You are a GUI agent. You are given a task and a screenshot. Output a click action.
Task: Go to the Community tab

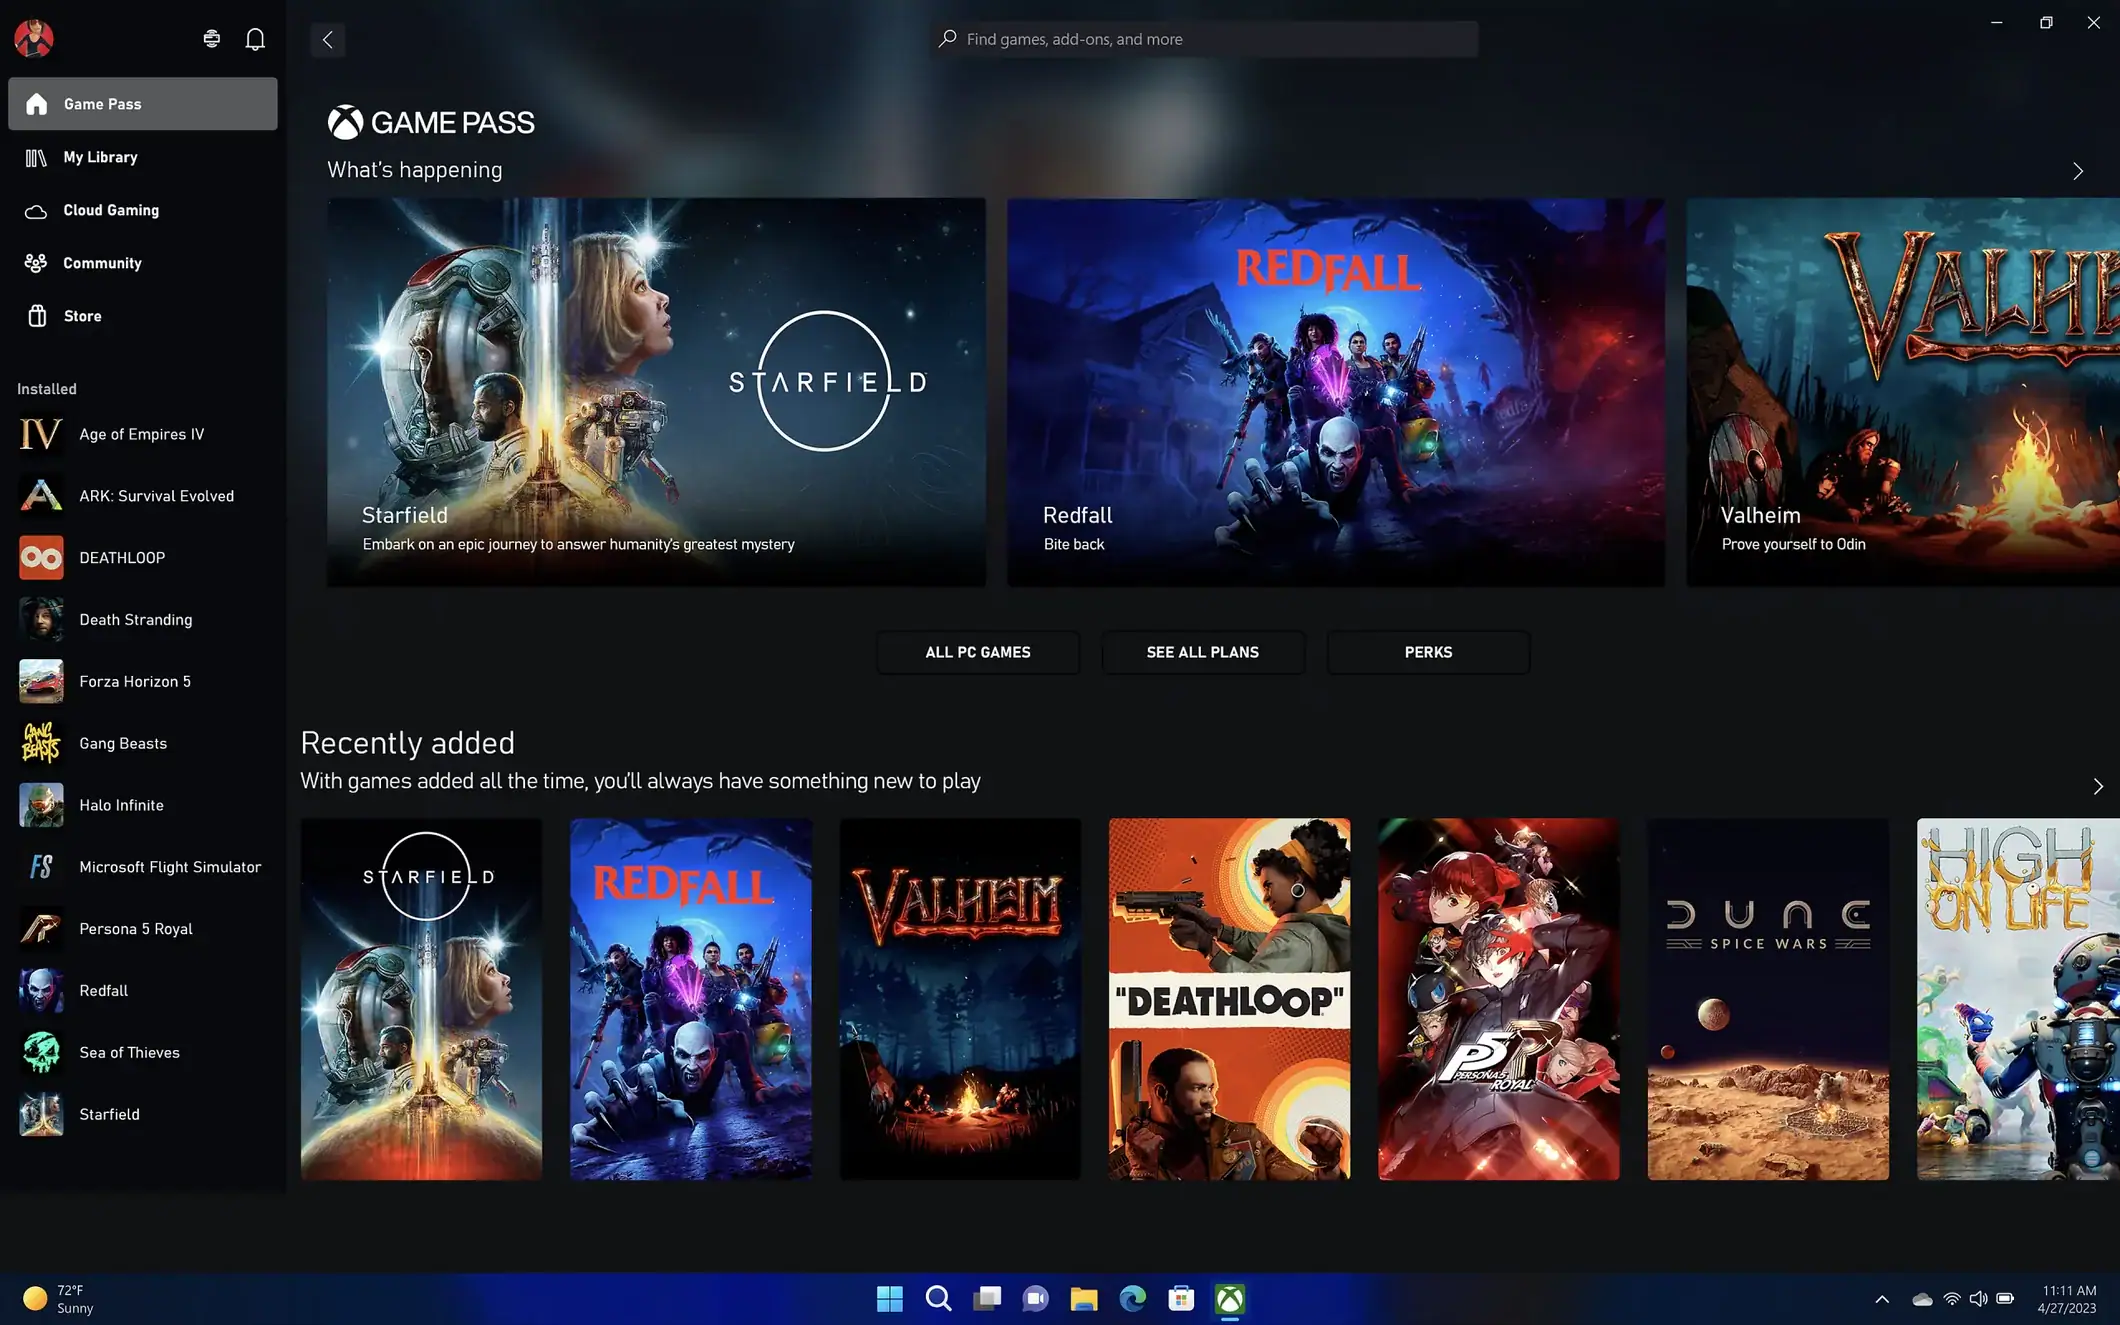102,263
